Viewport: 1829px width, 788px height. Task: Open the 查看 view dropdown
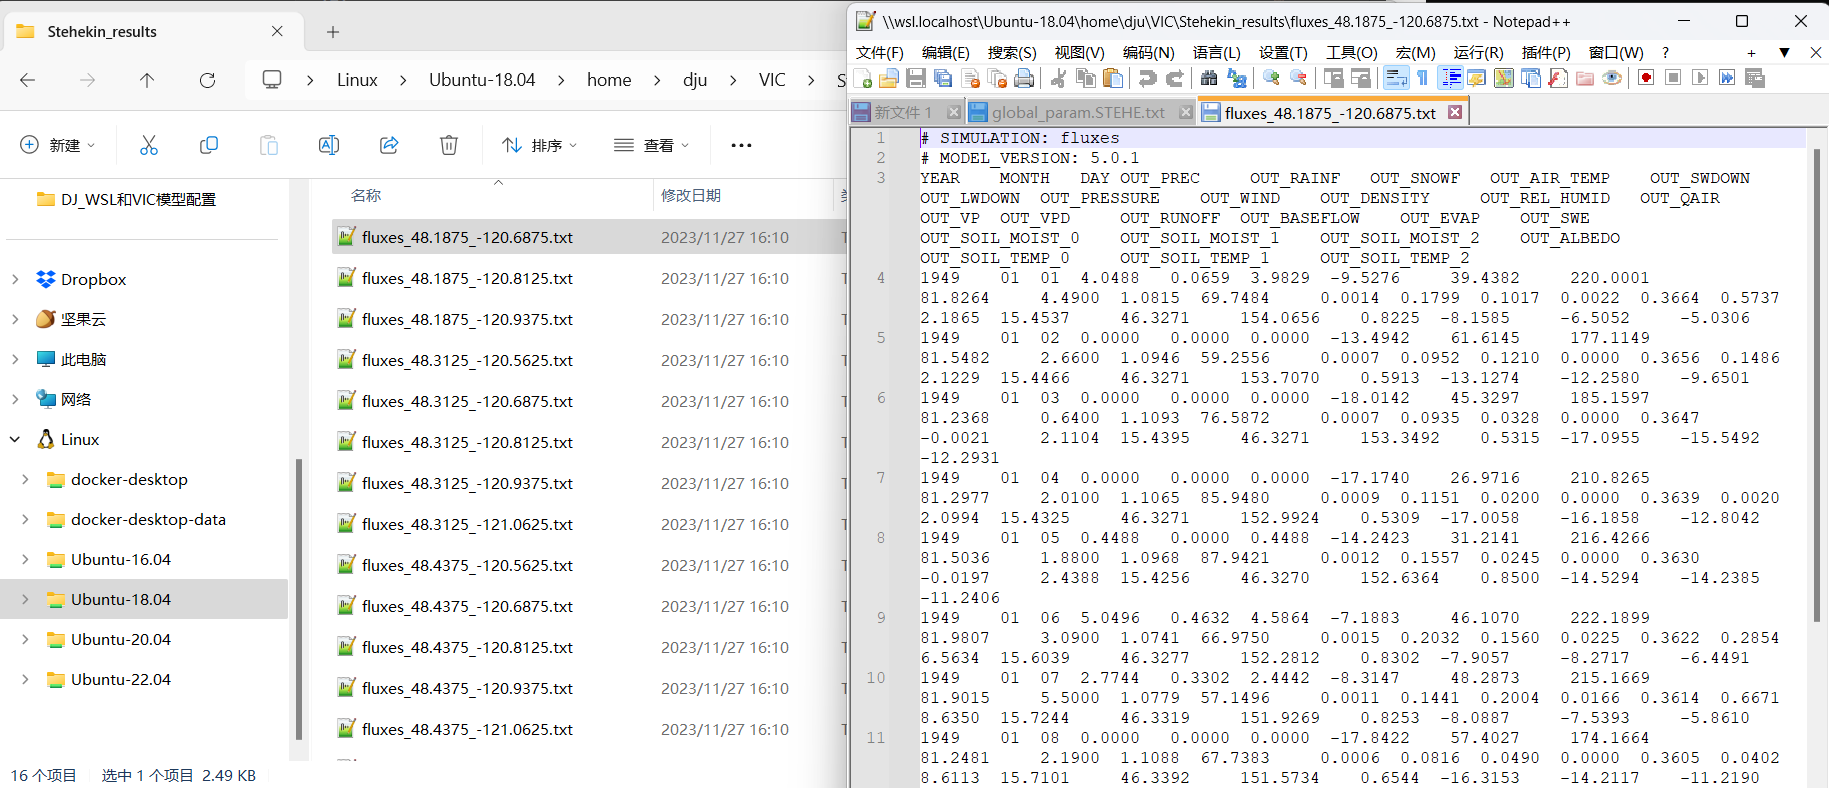coord(652,145)
